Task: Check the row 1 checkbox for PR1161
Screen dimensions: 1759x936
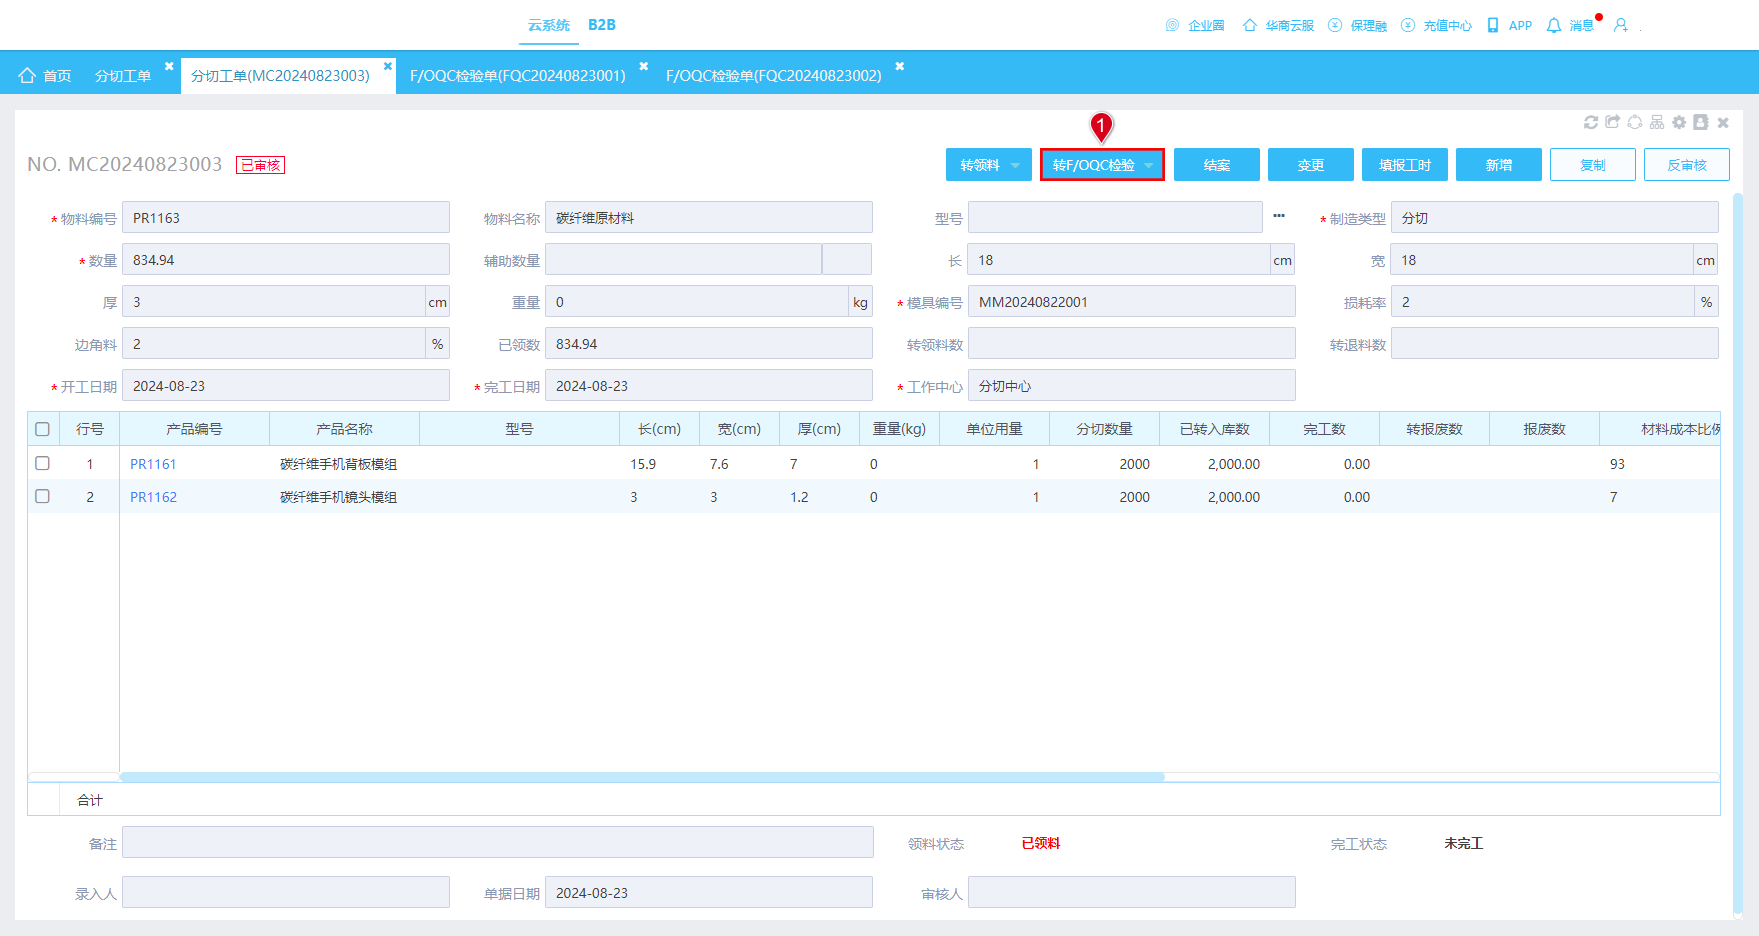Action: pos(42,463)
